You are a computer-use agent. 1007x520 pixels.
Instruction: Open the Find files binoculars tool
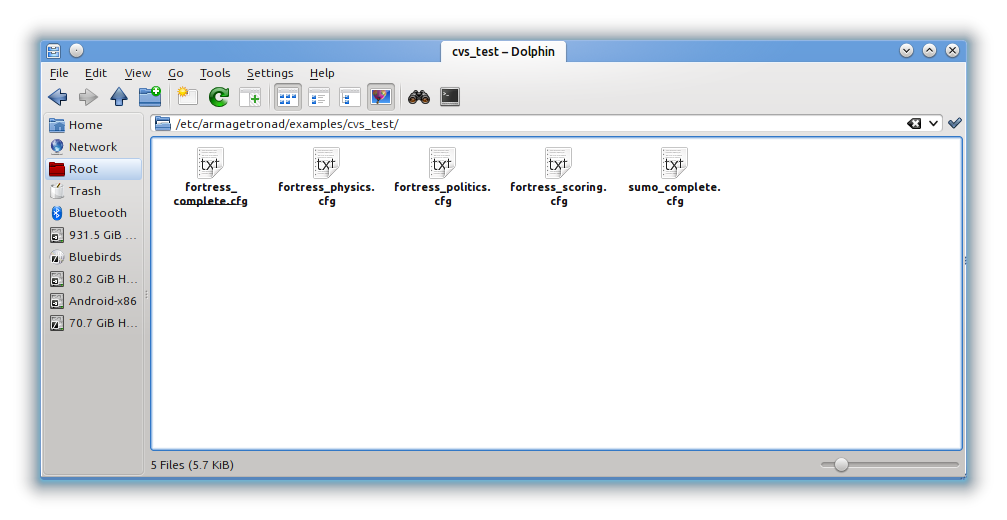418,97
